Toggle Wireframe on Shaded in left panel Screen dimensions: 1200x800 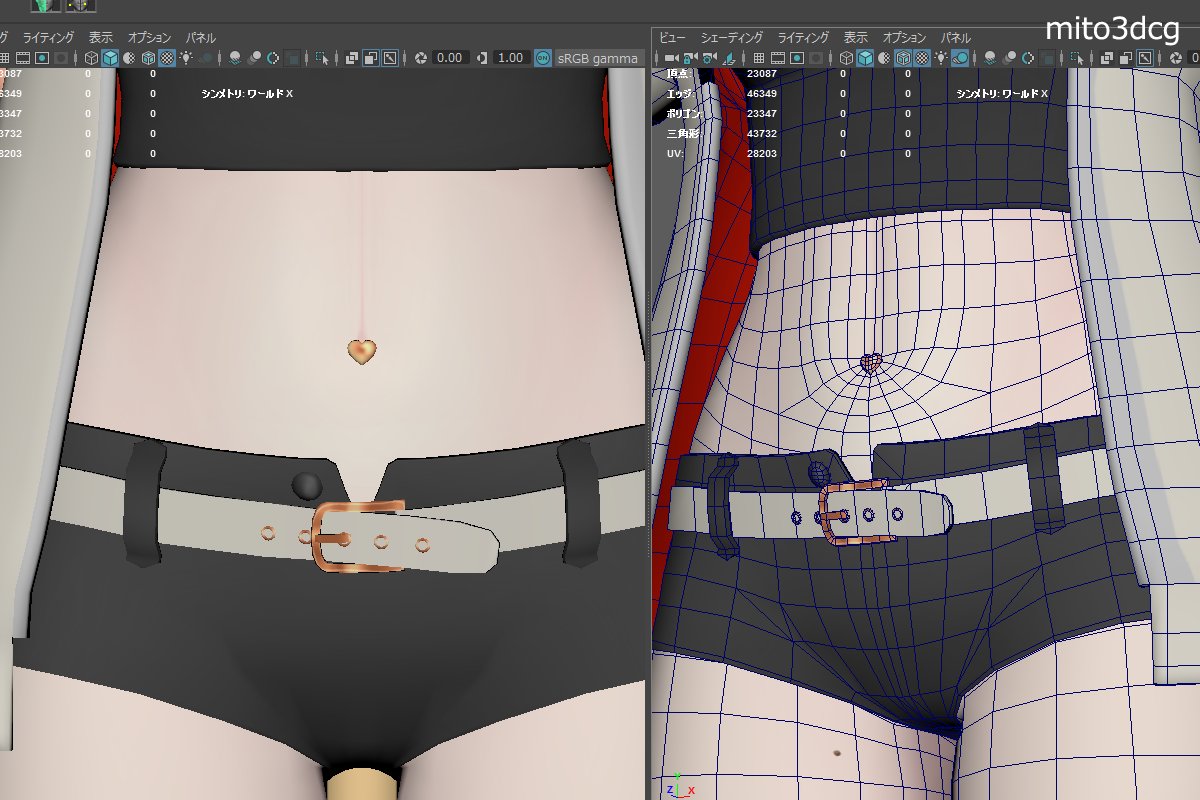[x=148, y=58]
